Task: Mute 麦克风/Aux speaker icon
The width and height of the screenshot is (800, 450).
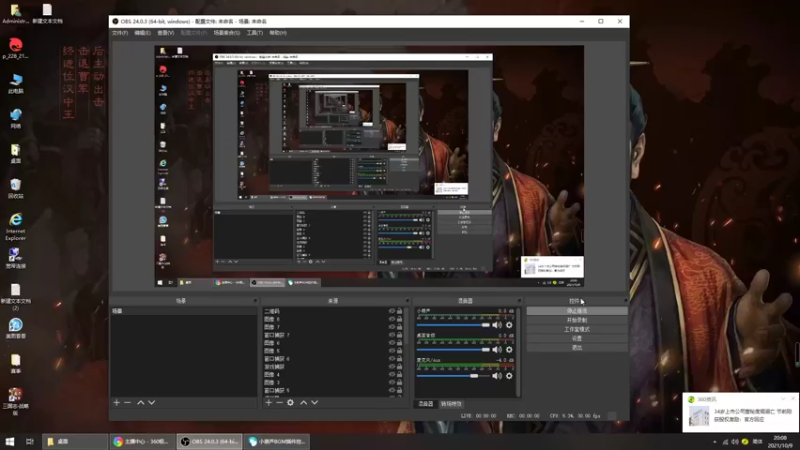Action: coord(497,376)
